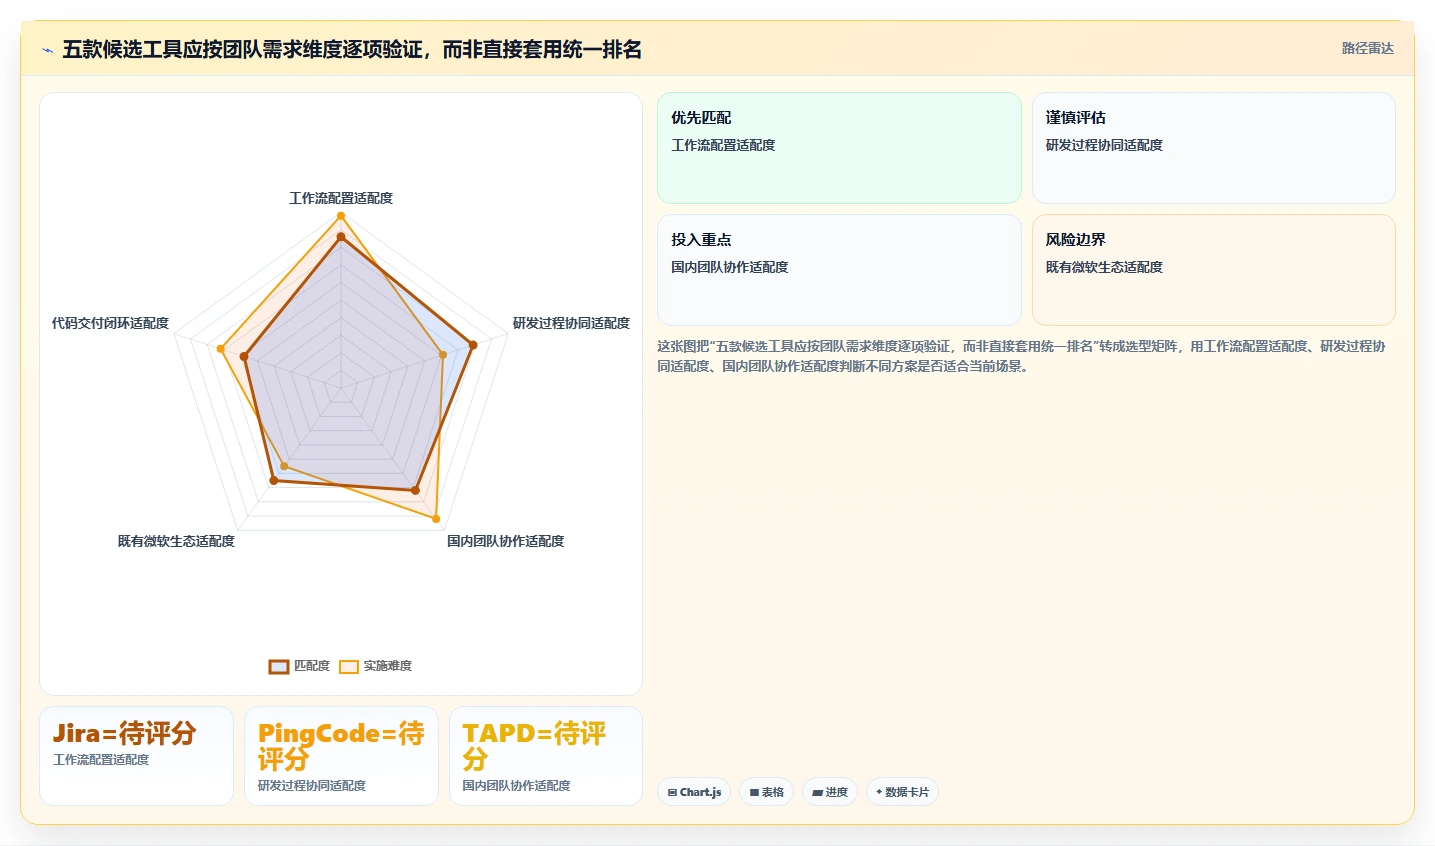Click the 既有微软生态适配度 radar axis label
Screen dimensions: 1435x846
pos(176,541)
